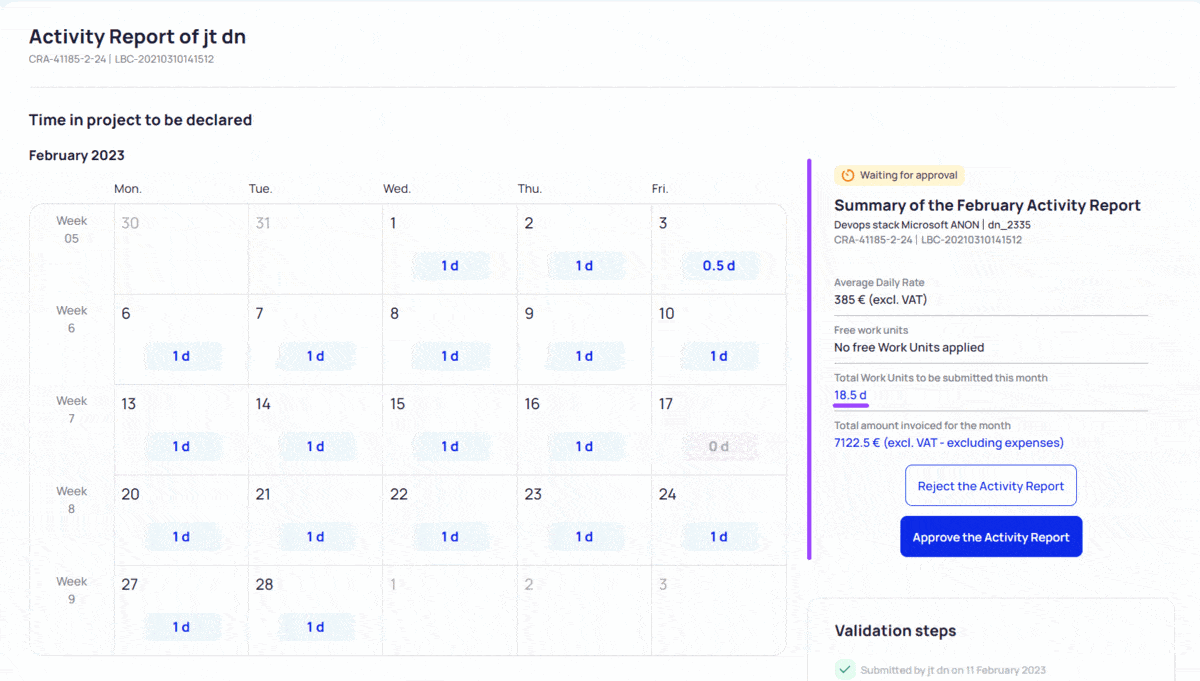Viewport: 1200px width, 681px height.
Task: Click the 18.5 d total work units value
Action: (851, 395)
